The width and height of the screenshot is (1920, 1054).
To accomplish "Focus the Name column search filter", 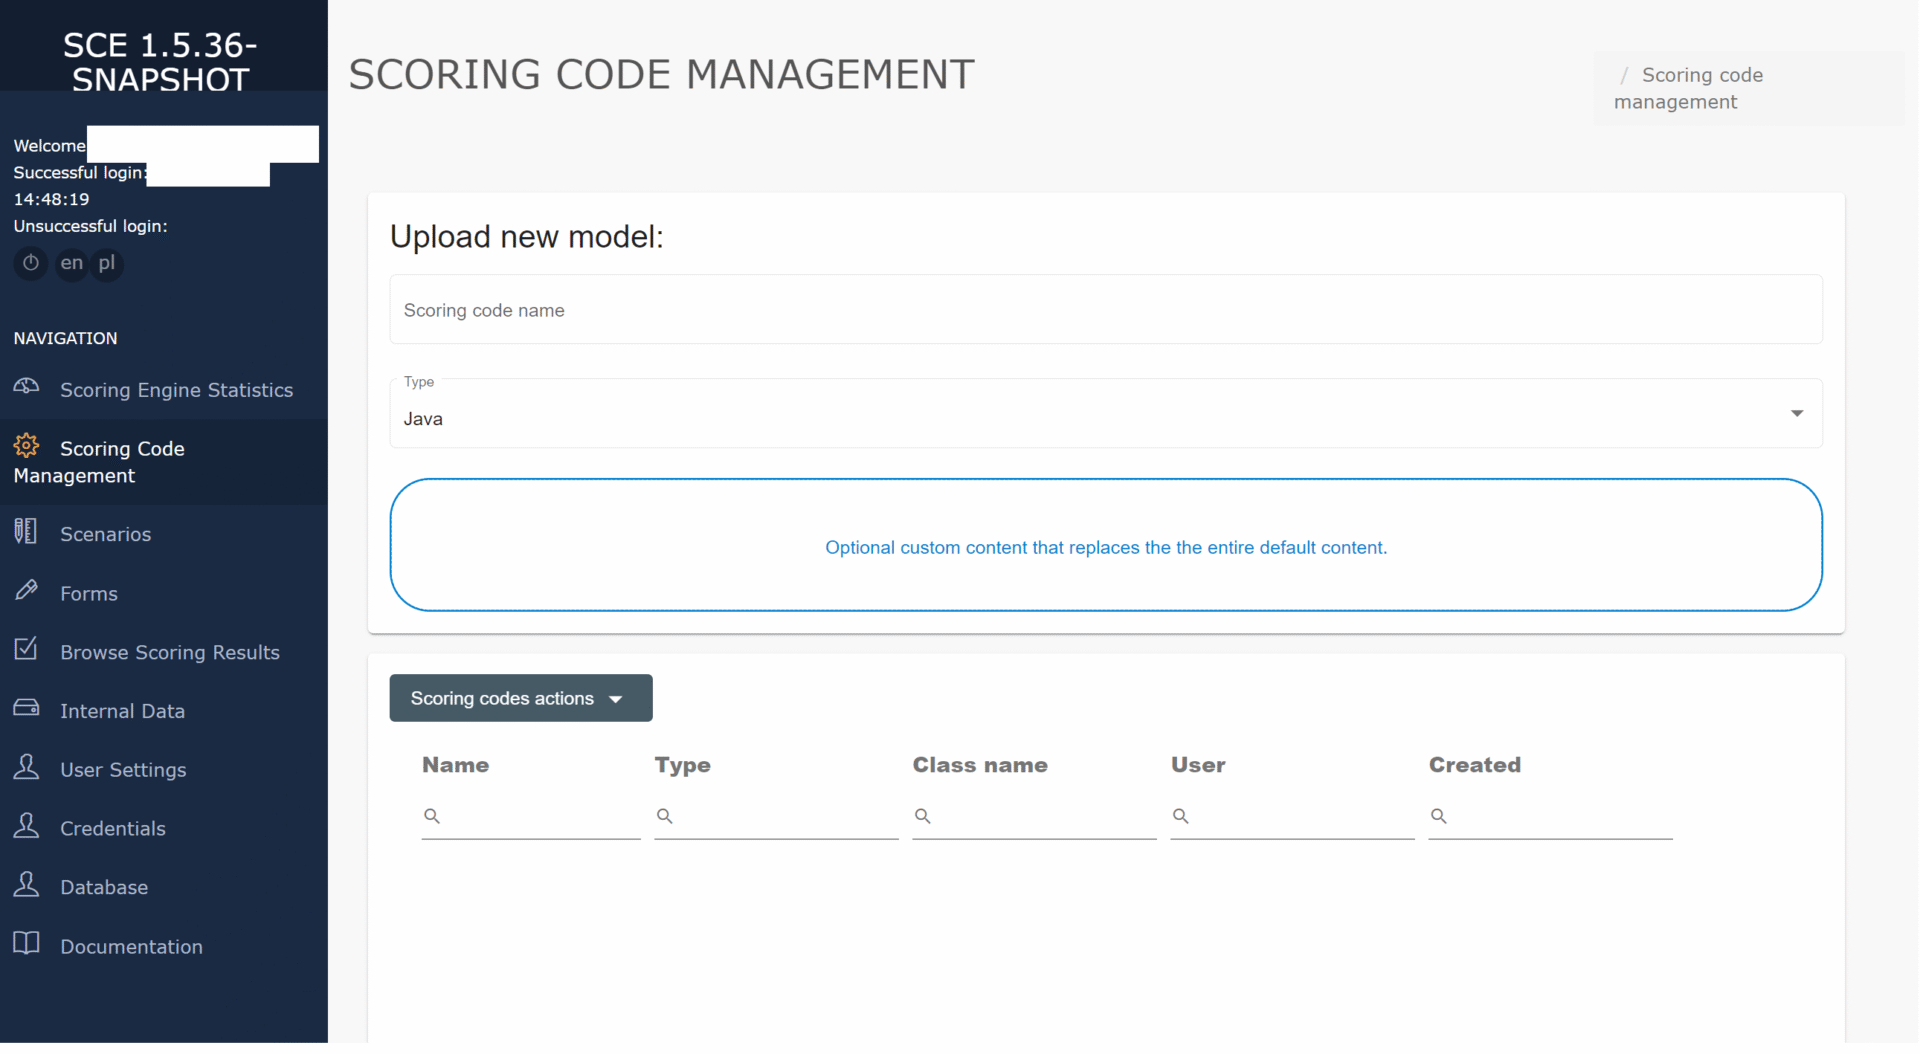I will coord(540,816).
